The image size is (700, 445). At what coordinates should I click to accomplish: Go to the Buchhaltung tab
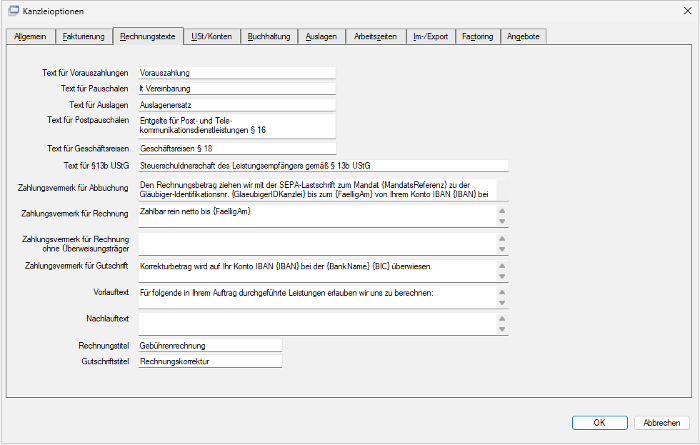coord(269,37)
